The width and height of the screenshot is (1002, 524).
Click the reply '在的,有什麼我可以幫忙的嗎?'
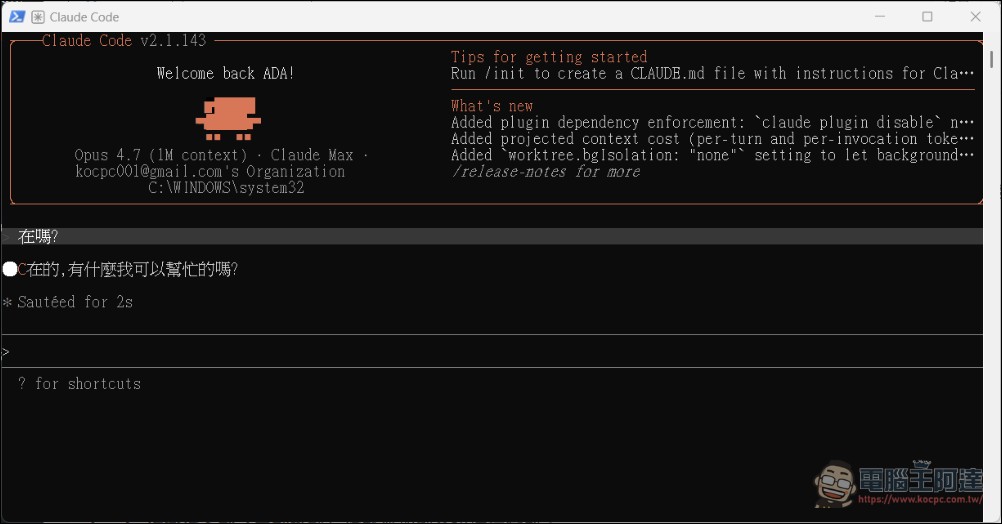(x=133, y=269)
